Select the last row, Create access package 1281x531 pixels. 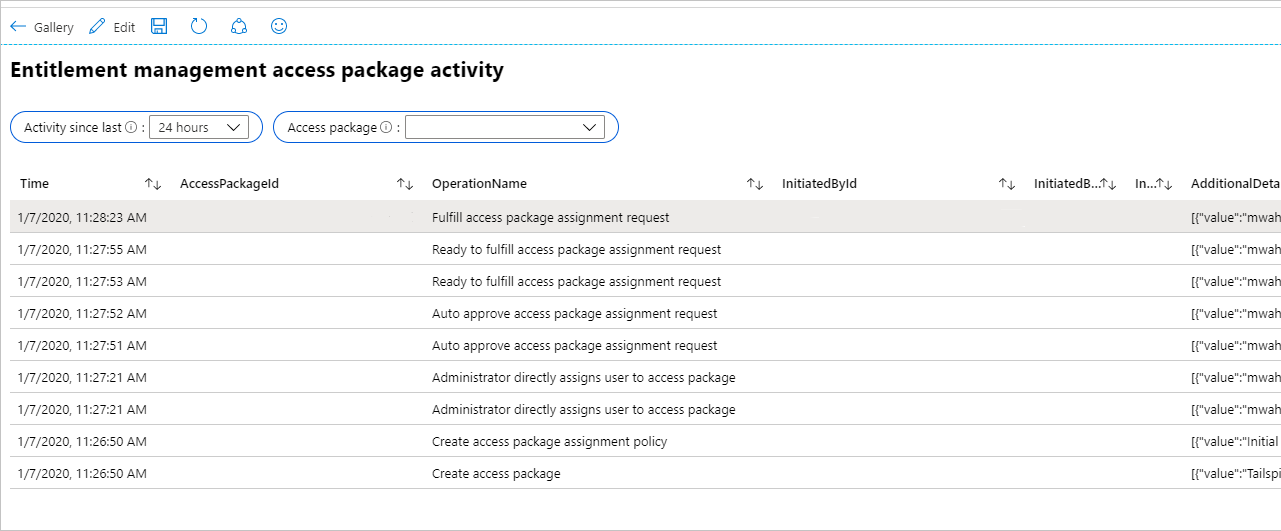click(496, 473)
